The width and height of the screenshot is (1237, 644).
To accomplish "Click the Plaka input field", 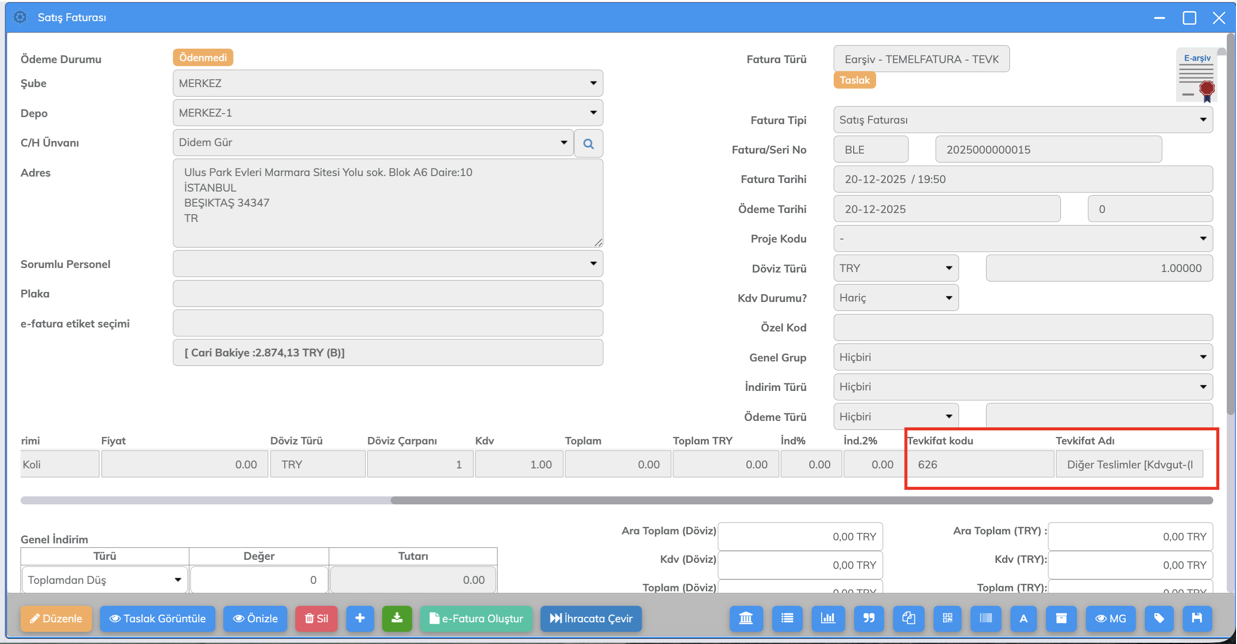I will (x=387, y=294).
